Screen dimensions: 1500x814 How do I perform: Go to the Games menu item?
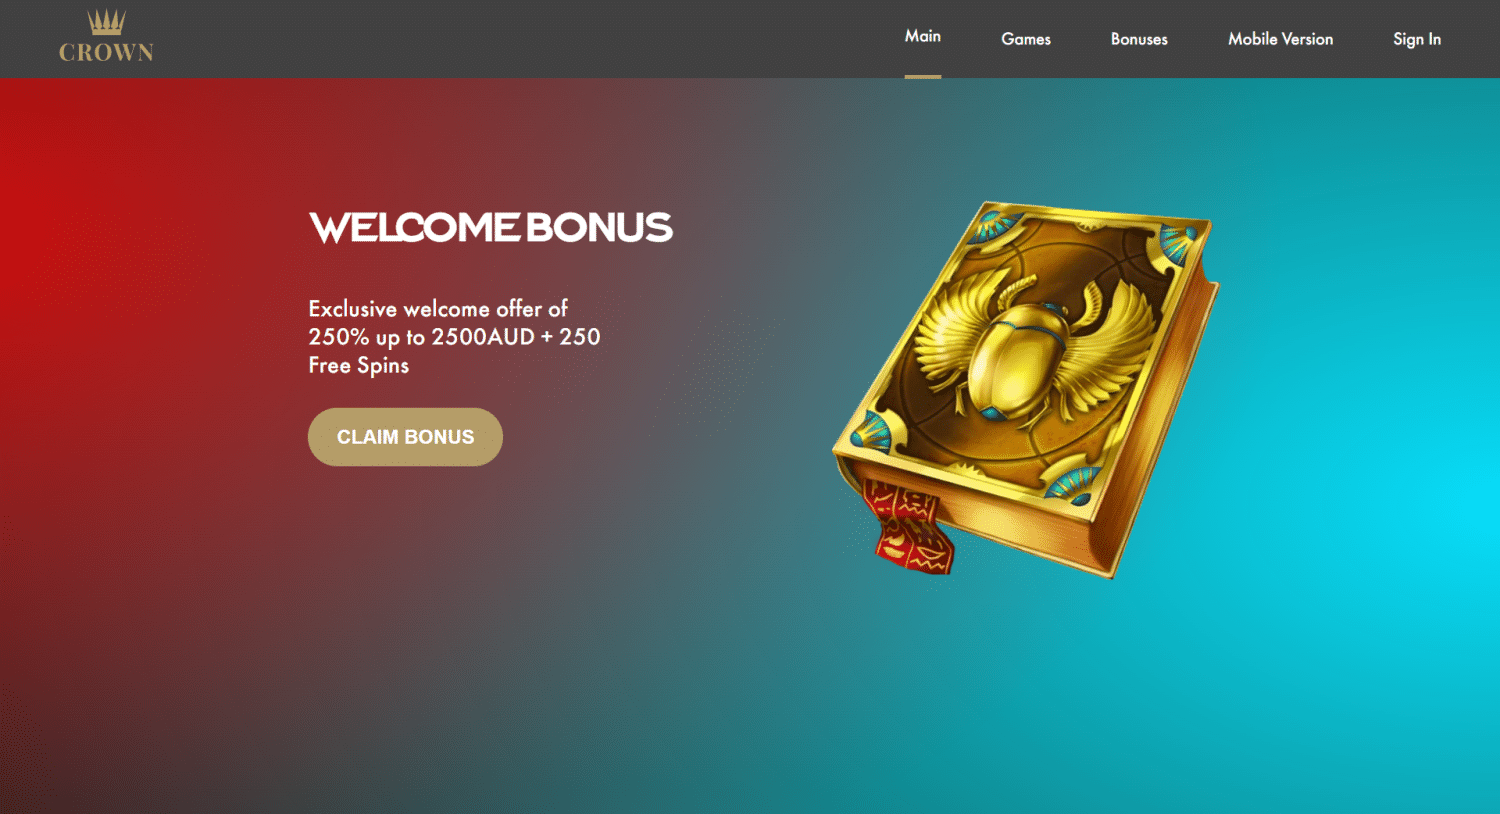(1026, 39)
